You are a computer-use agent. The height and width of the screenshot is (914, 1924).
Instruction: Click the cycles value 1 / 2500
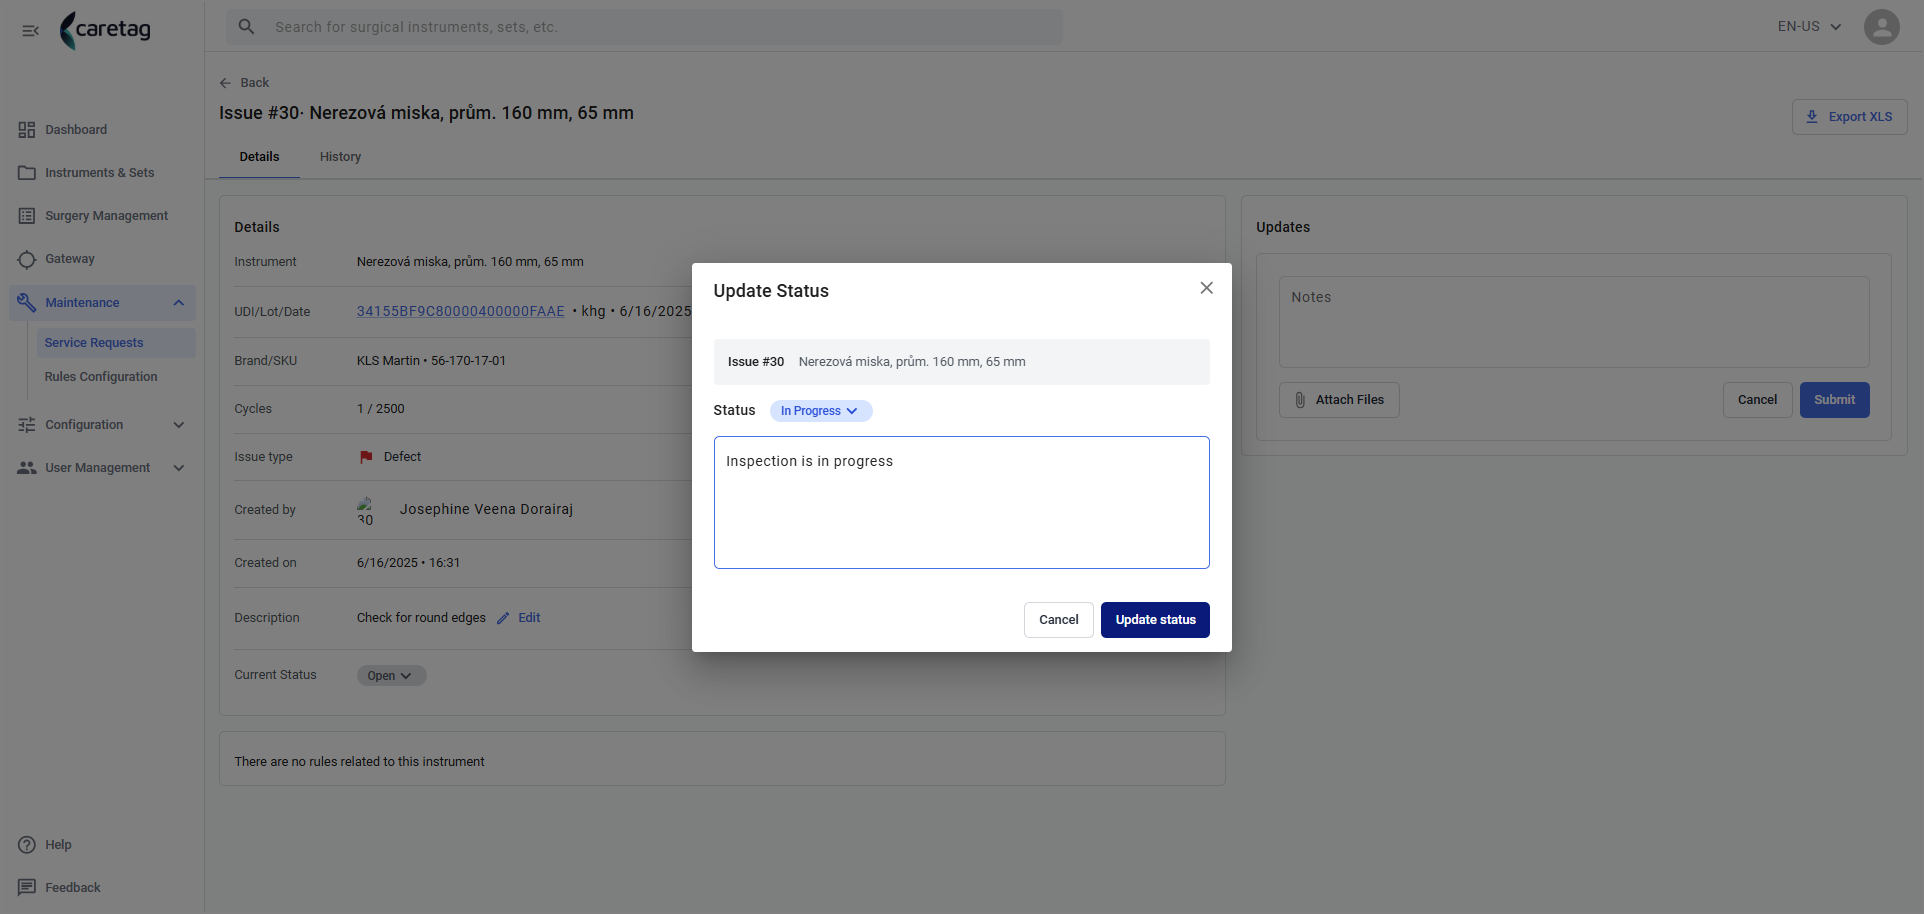pos(381,409)
